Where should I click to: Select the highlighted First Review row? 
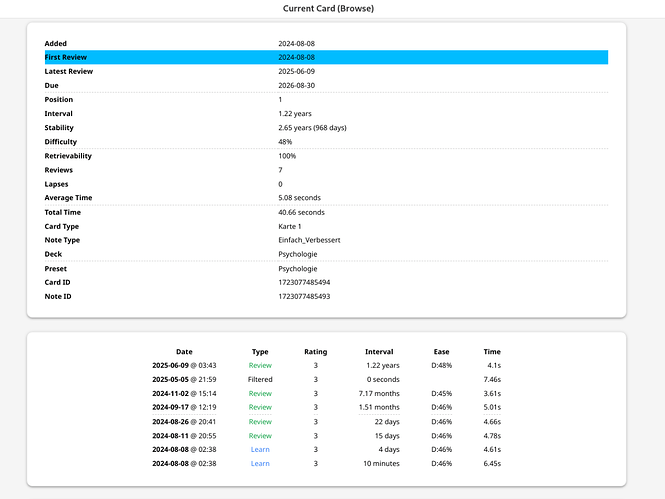[326, 57]
